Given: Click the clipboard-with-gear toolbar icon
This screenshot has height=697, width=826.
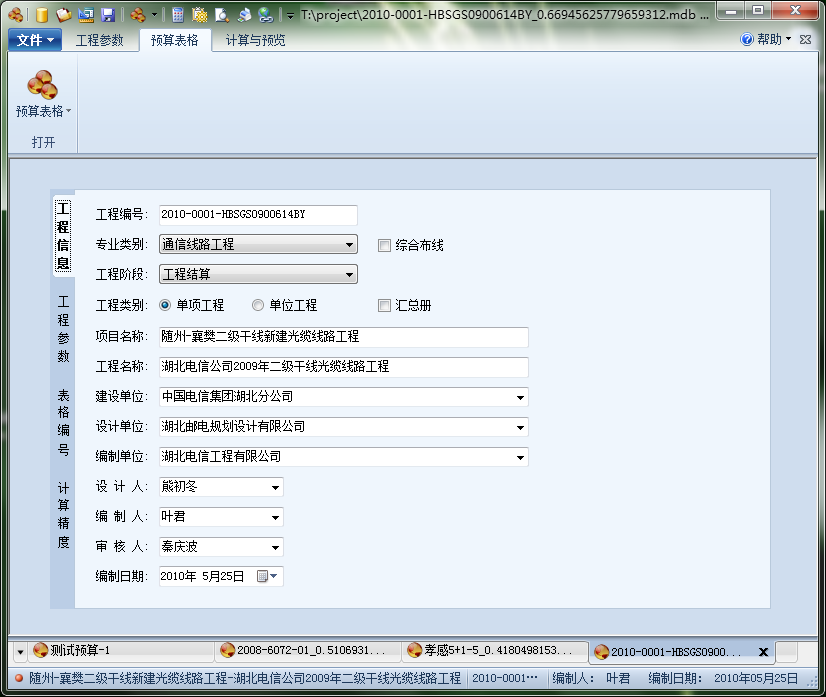Looking at the screenshot, I should 197,13.
